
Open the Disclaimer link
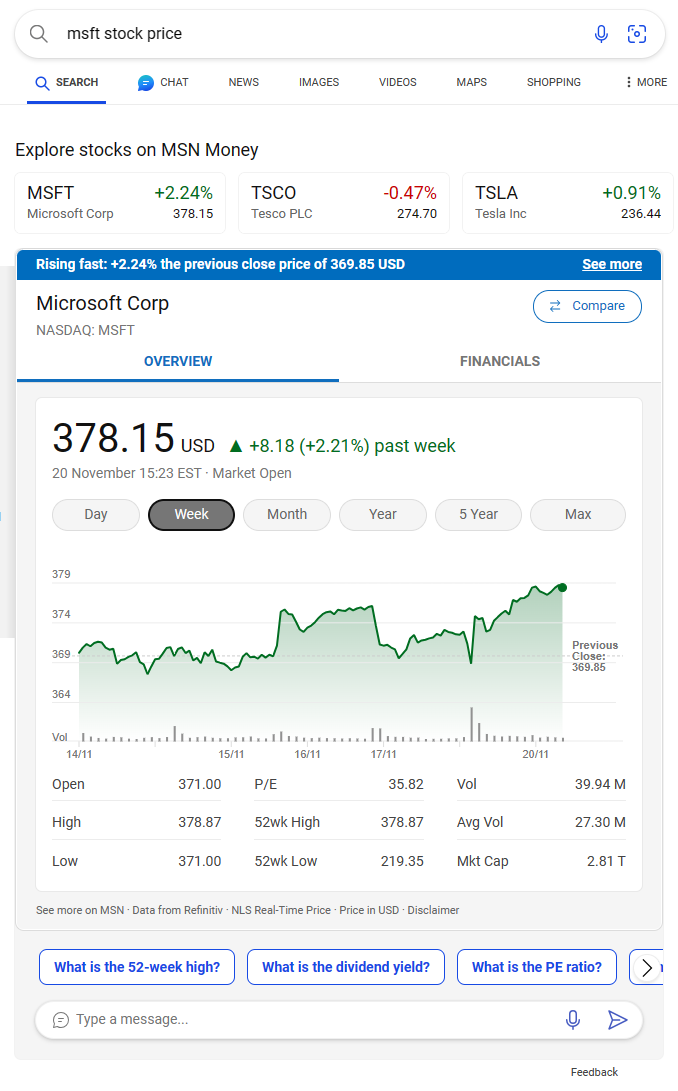tap(433, 910)
